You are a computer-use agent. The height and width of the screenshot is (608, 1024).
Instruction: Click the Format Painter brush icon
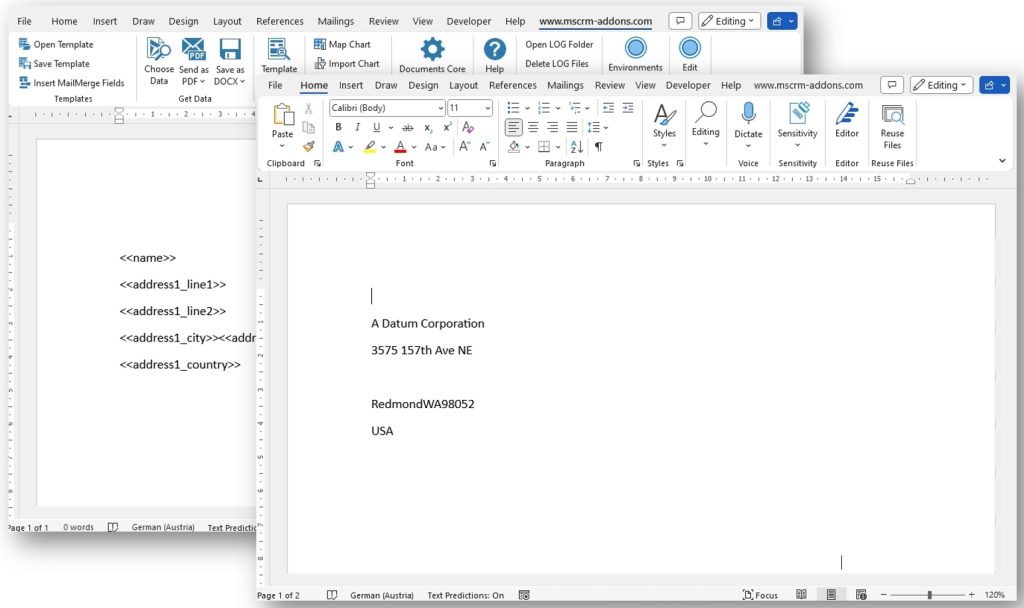pyautogui.click(x=309, y=146)
